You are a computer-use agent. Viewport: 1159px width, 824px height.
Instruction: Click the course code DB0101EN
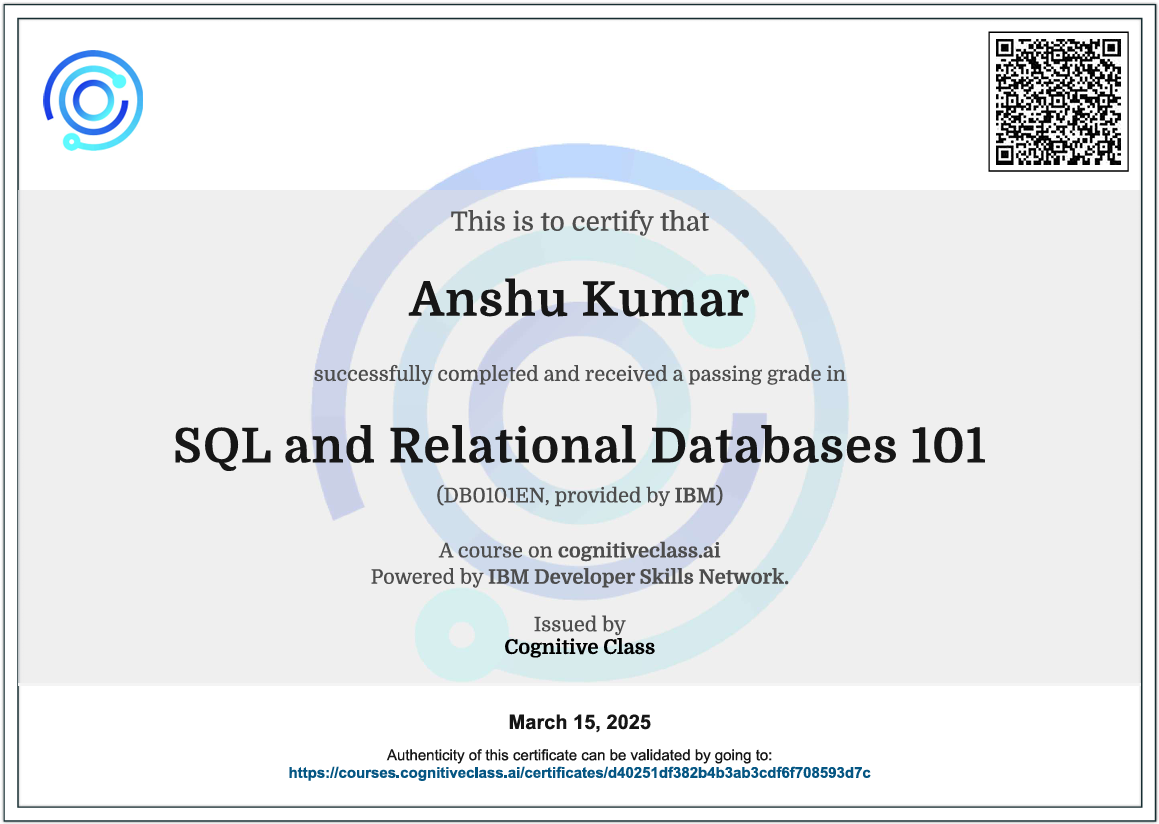click(492, 495)
